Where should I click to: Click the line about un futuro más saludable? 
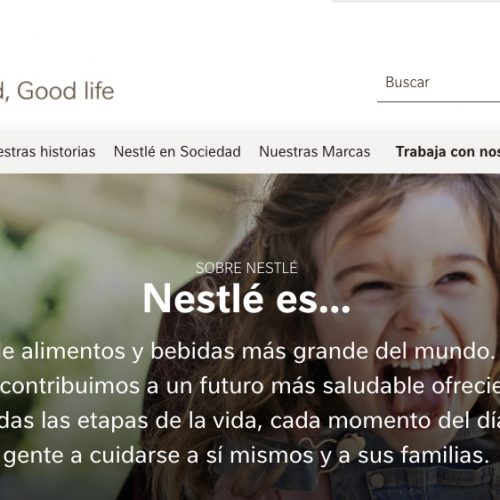coord(250,386)
